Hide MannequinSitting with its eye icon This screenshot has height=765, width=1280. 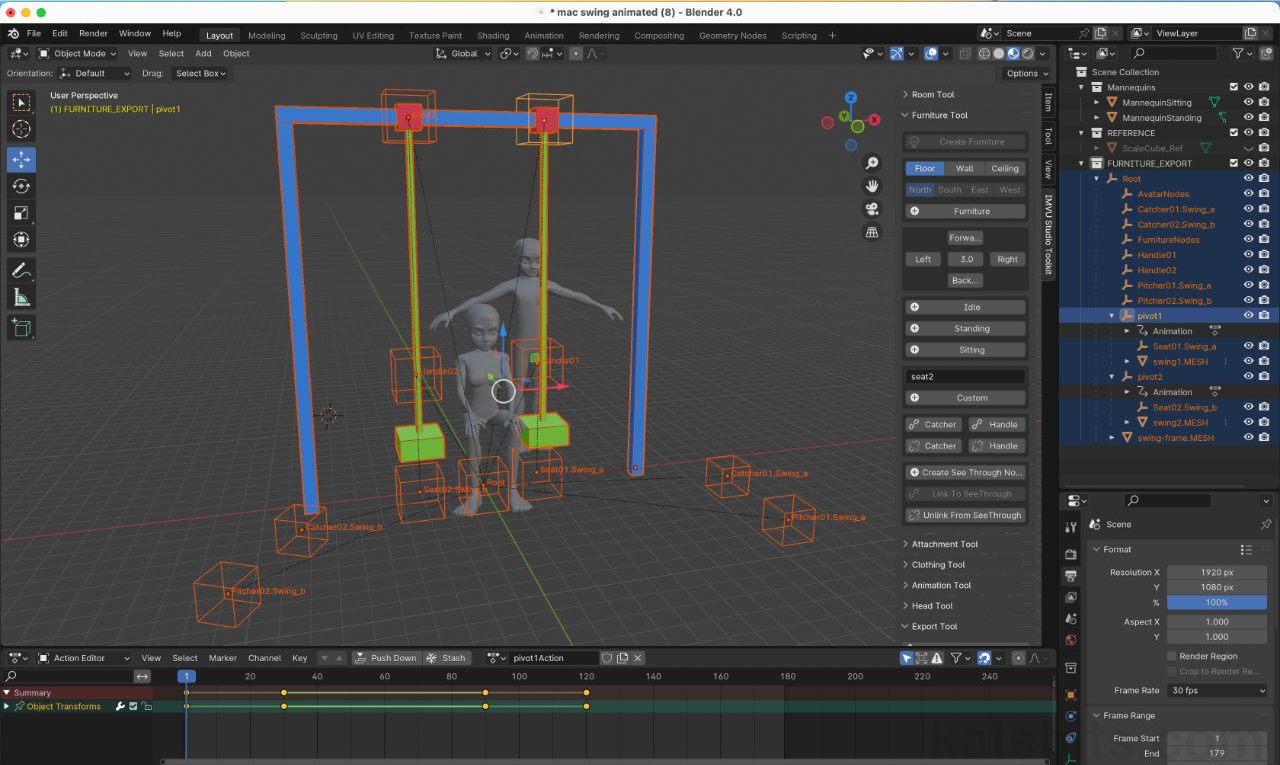[1248, 102]
